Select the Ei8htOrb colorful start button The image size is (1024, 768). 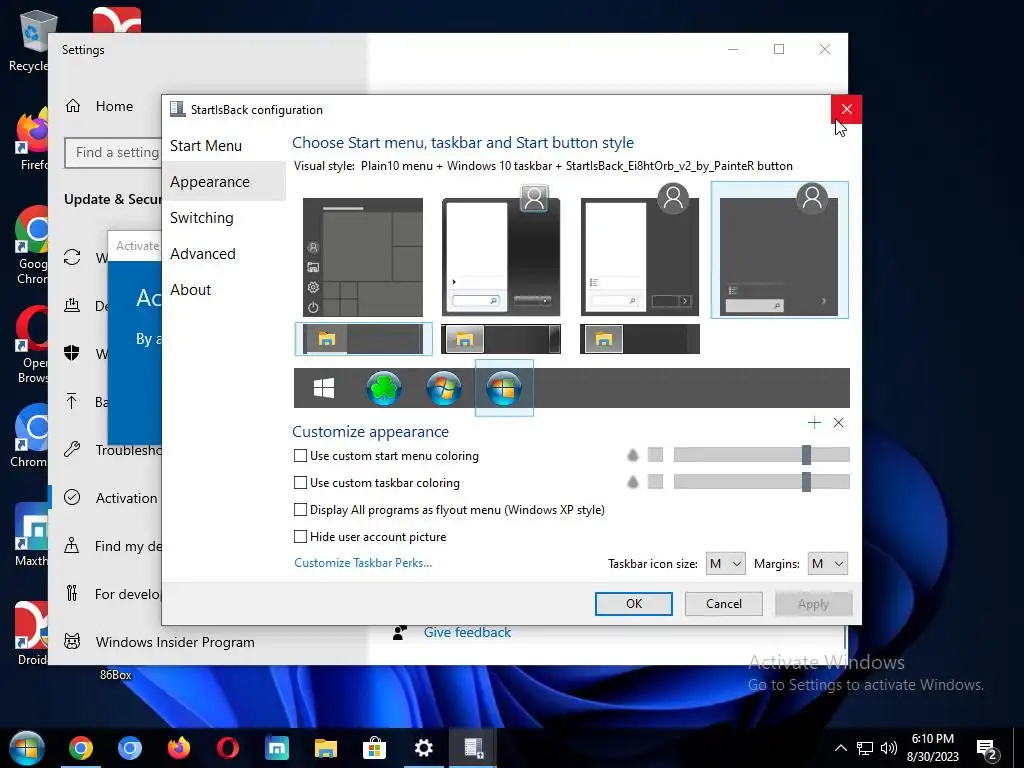[504, 388]
